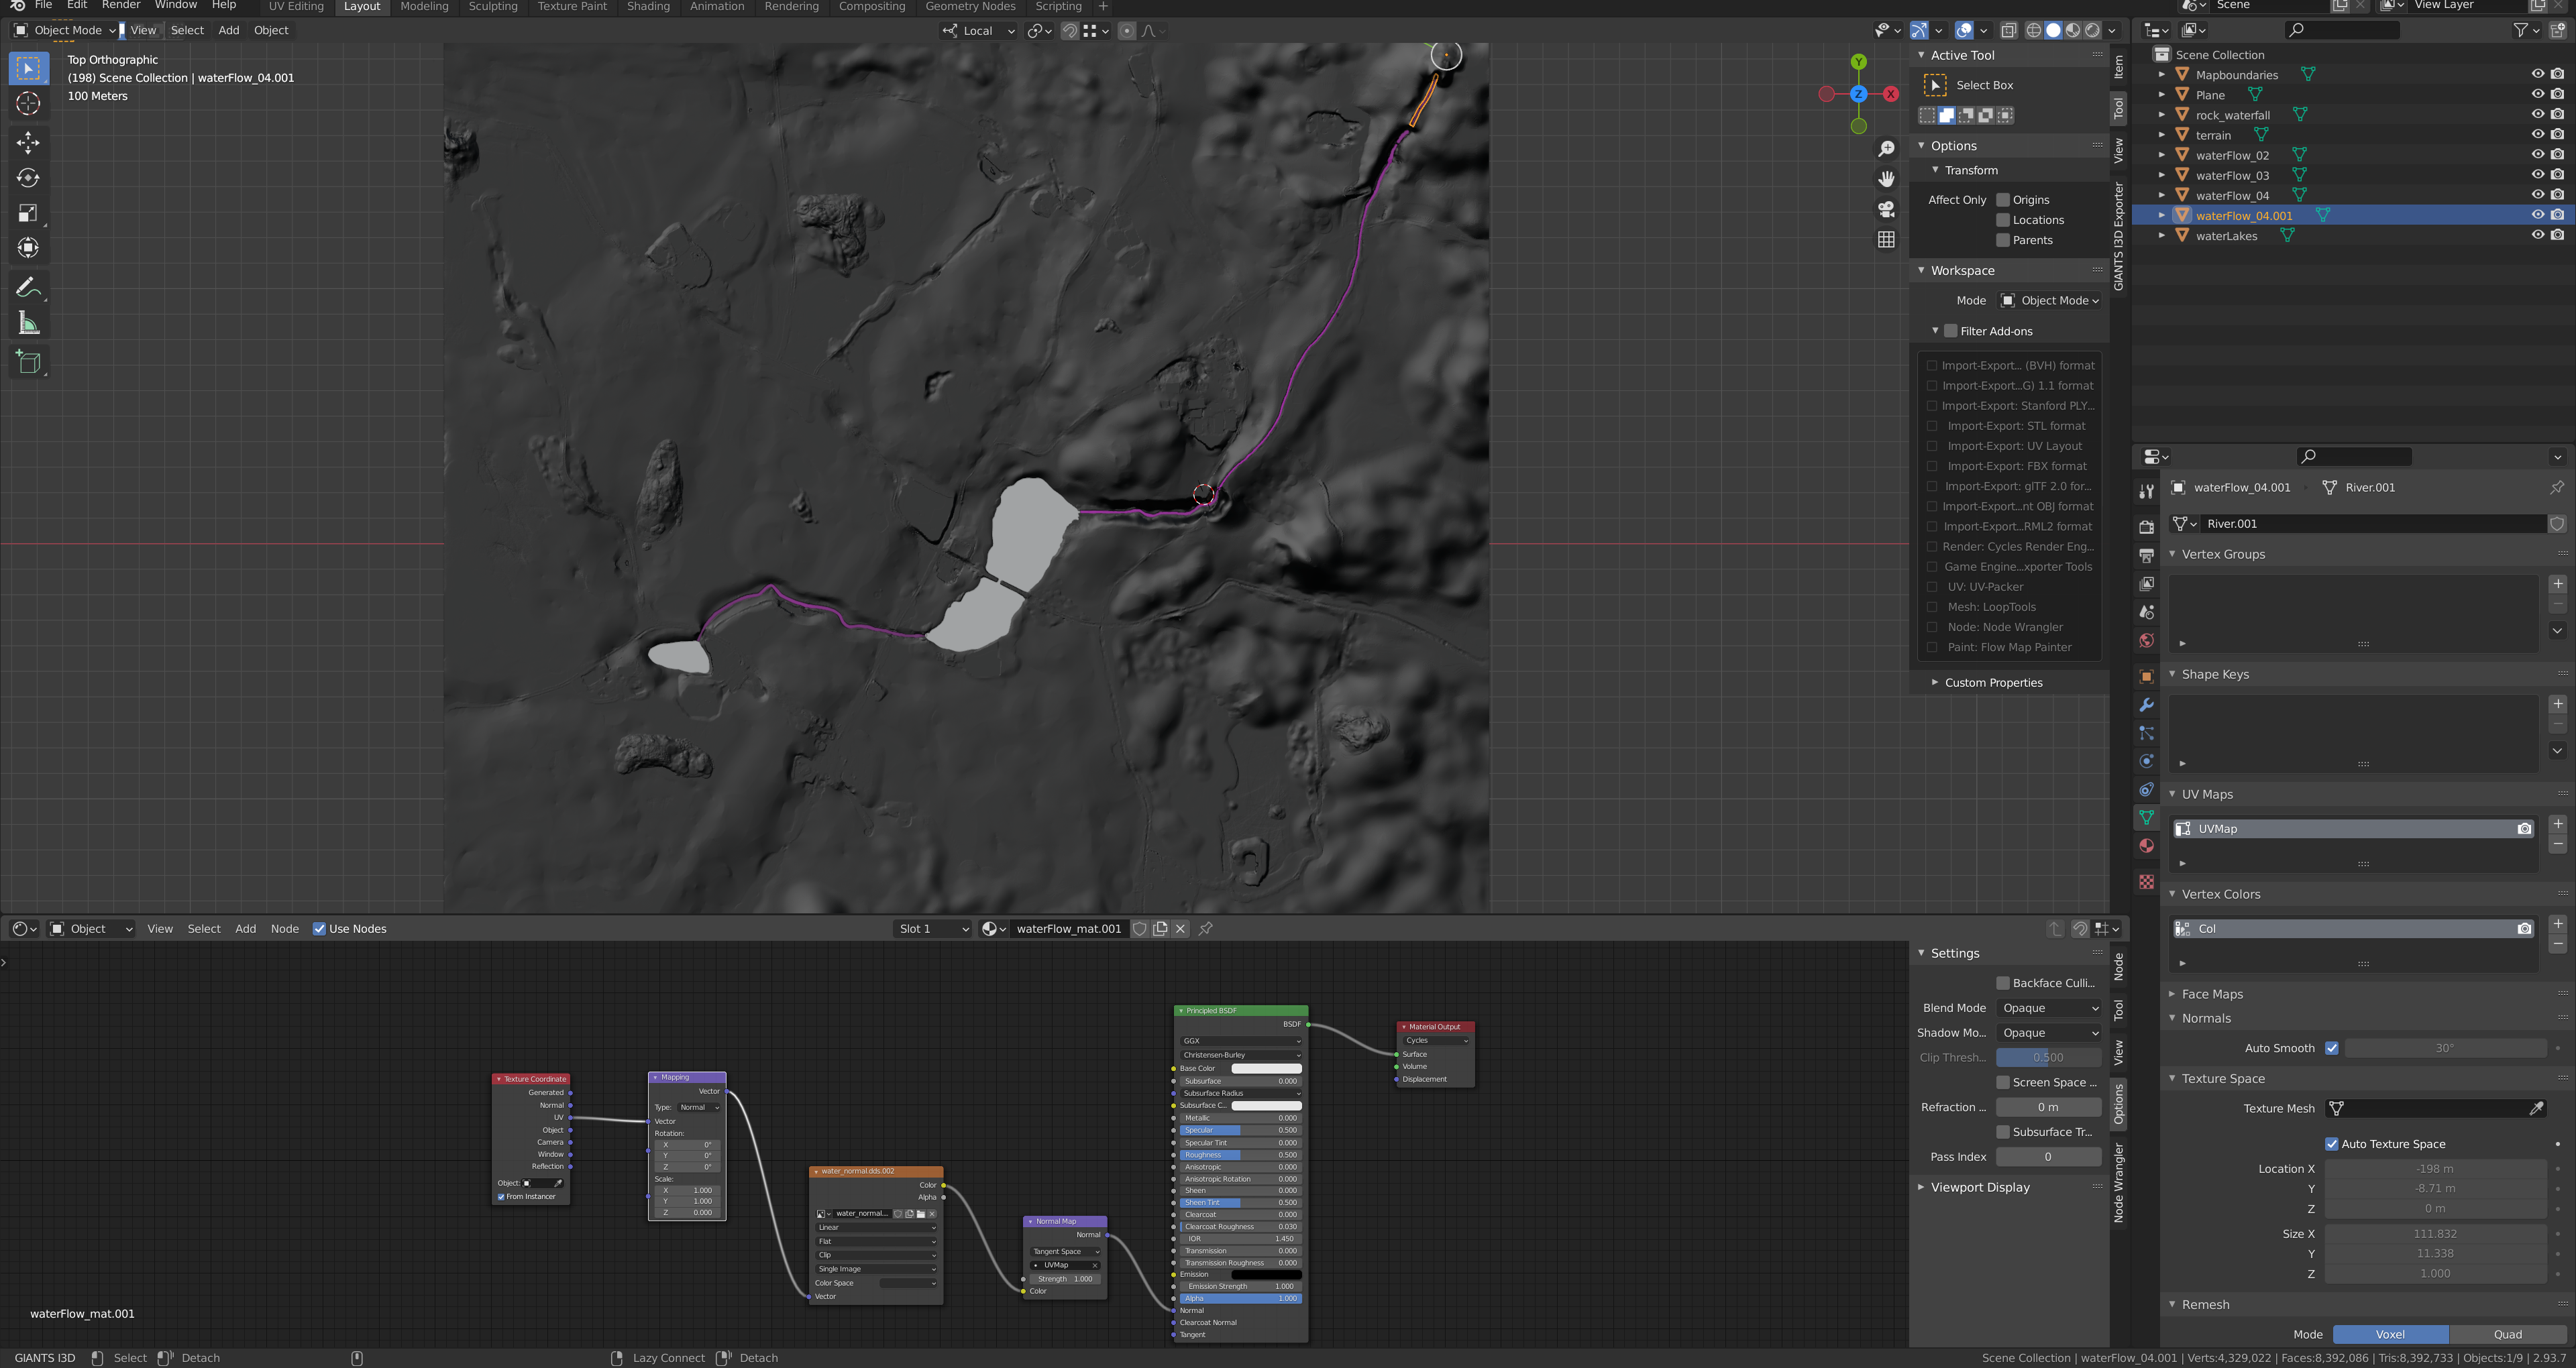Image resolution: width=2576 pixels, height=1368 pixels.
Task: Select Quad remesh mode button
Action: click(2507, 1334)
